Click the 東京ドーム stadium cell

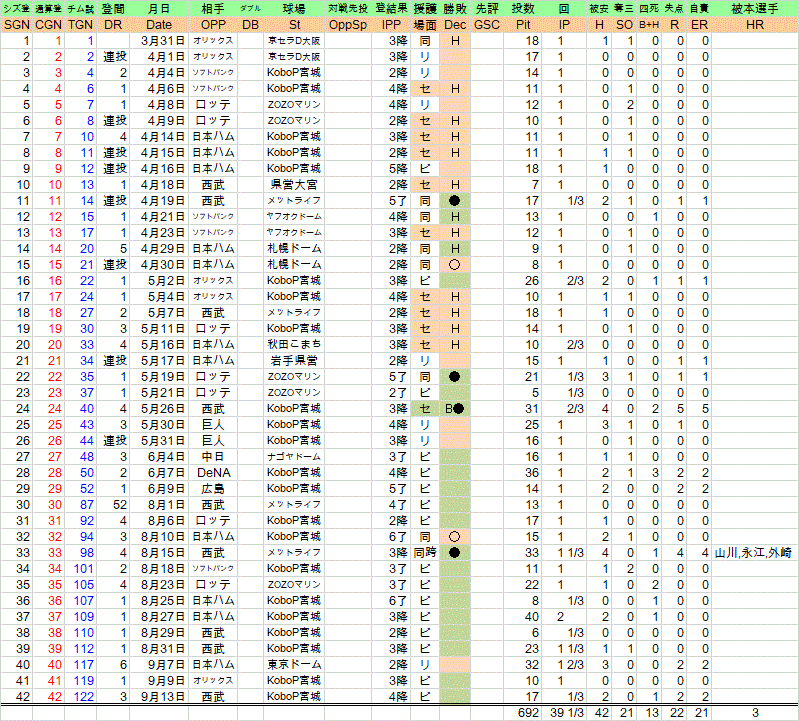coord(294,664)
